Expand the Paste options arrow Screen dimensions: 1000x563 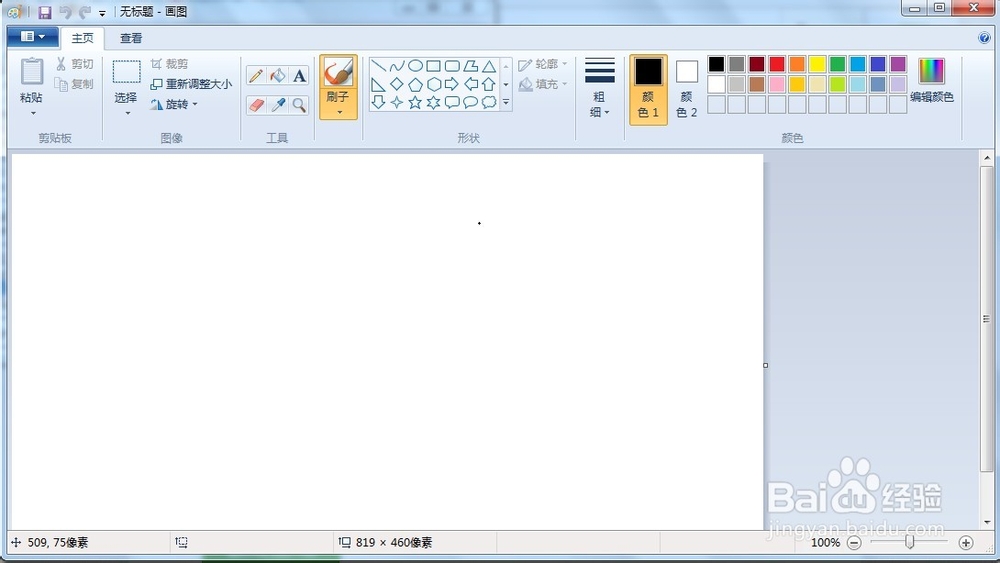(33, 113)
